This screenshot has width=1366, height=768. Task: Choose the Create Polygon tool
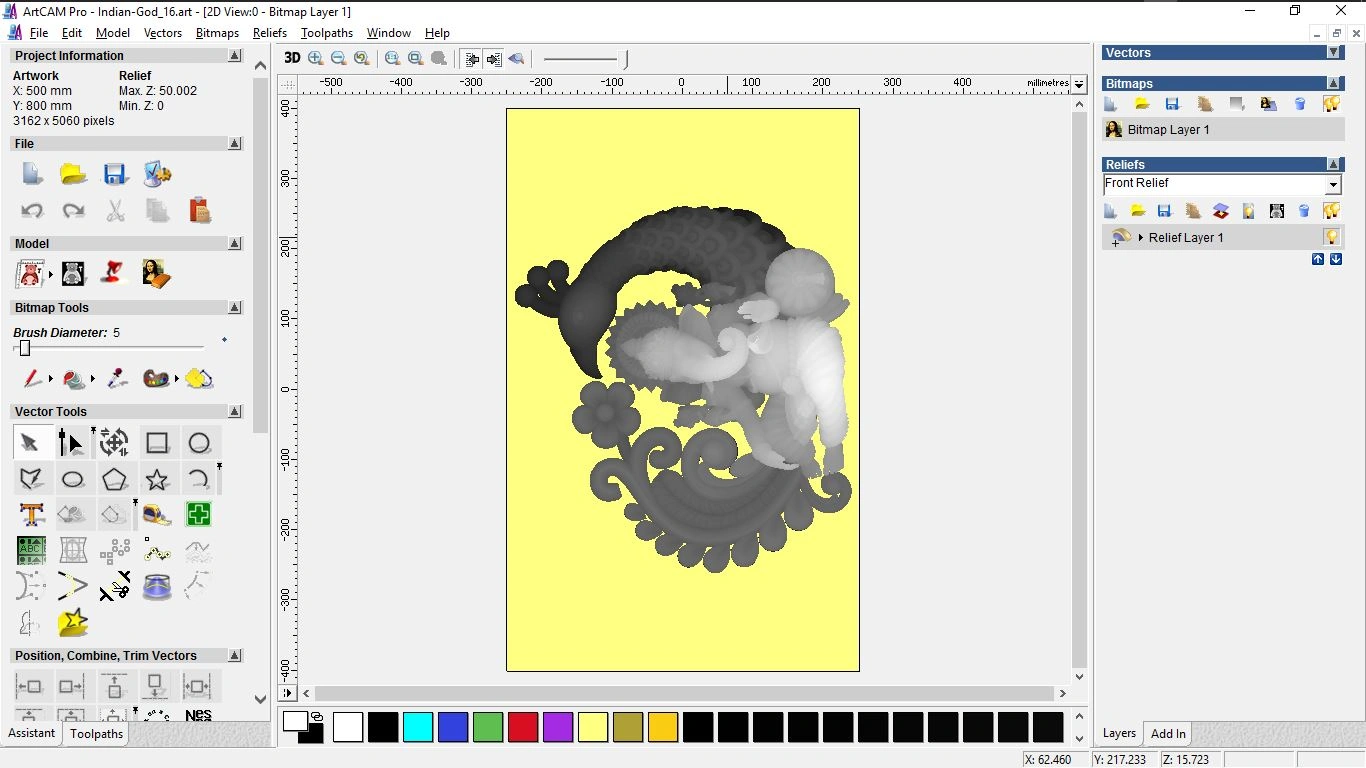pos(115,479)
